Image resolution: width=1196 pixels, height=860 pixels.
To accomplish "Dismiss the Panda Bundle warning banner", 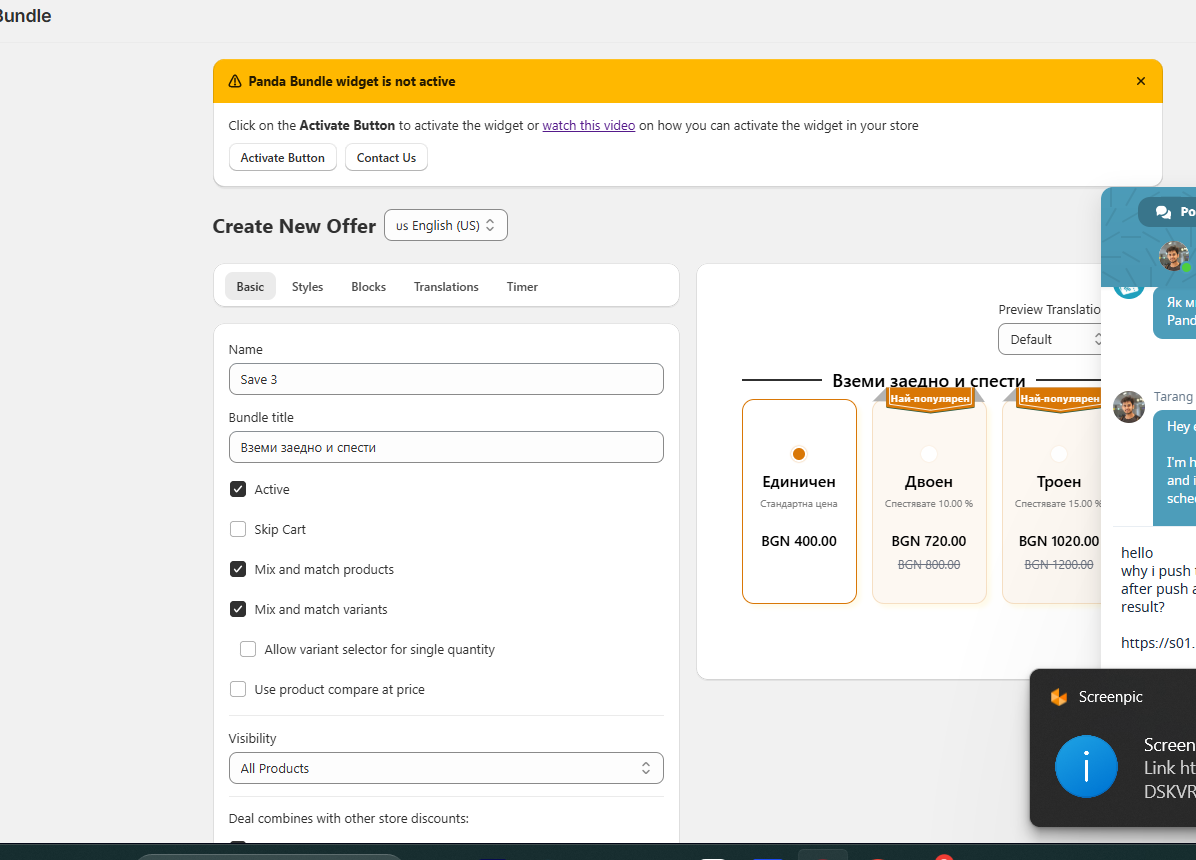I will coord(1140,81).
